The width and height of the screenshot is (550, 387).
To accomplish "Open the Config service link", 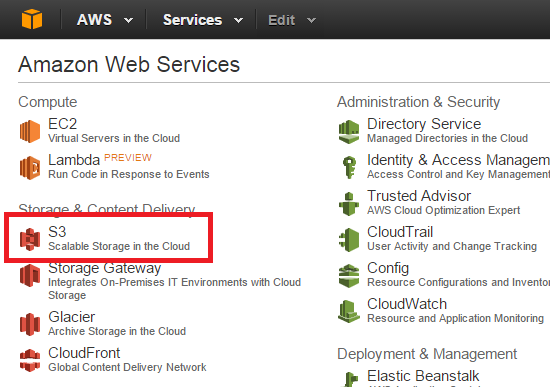I will pos(388,268).
